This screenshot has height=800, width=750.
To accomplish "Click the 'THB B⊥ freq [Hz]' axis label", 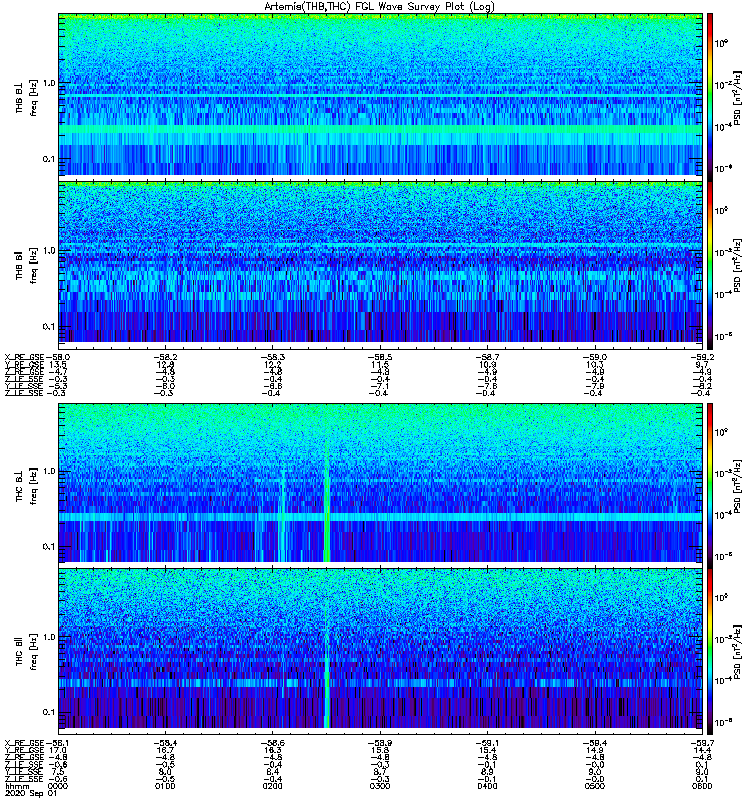I will click(26, 97).
